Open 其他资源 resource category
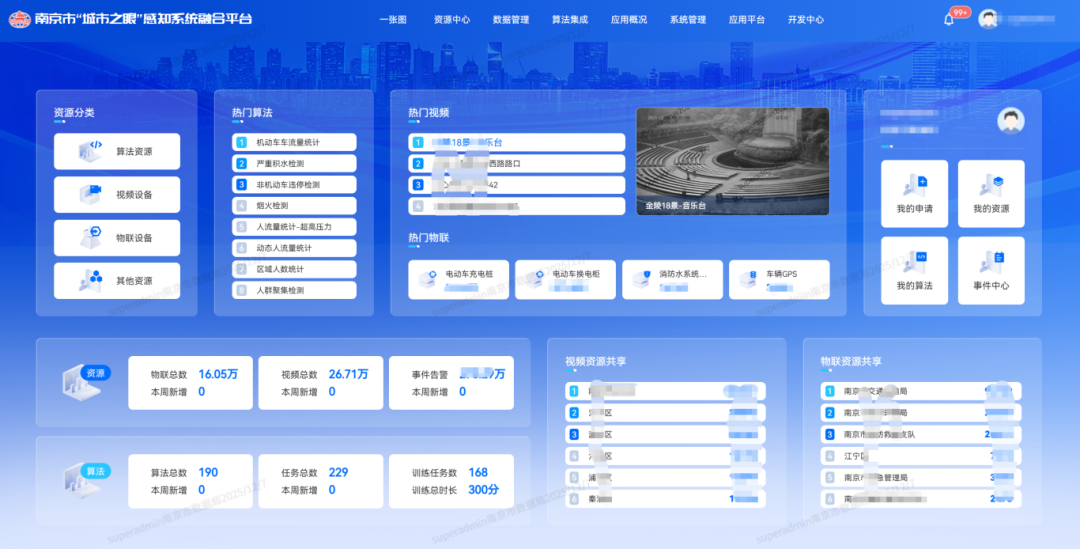1080x549 pixels. [x=117, y=281]
